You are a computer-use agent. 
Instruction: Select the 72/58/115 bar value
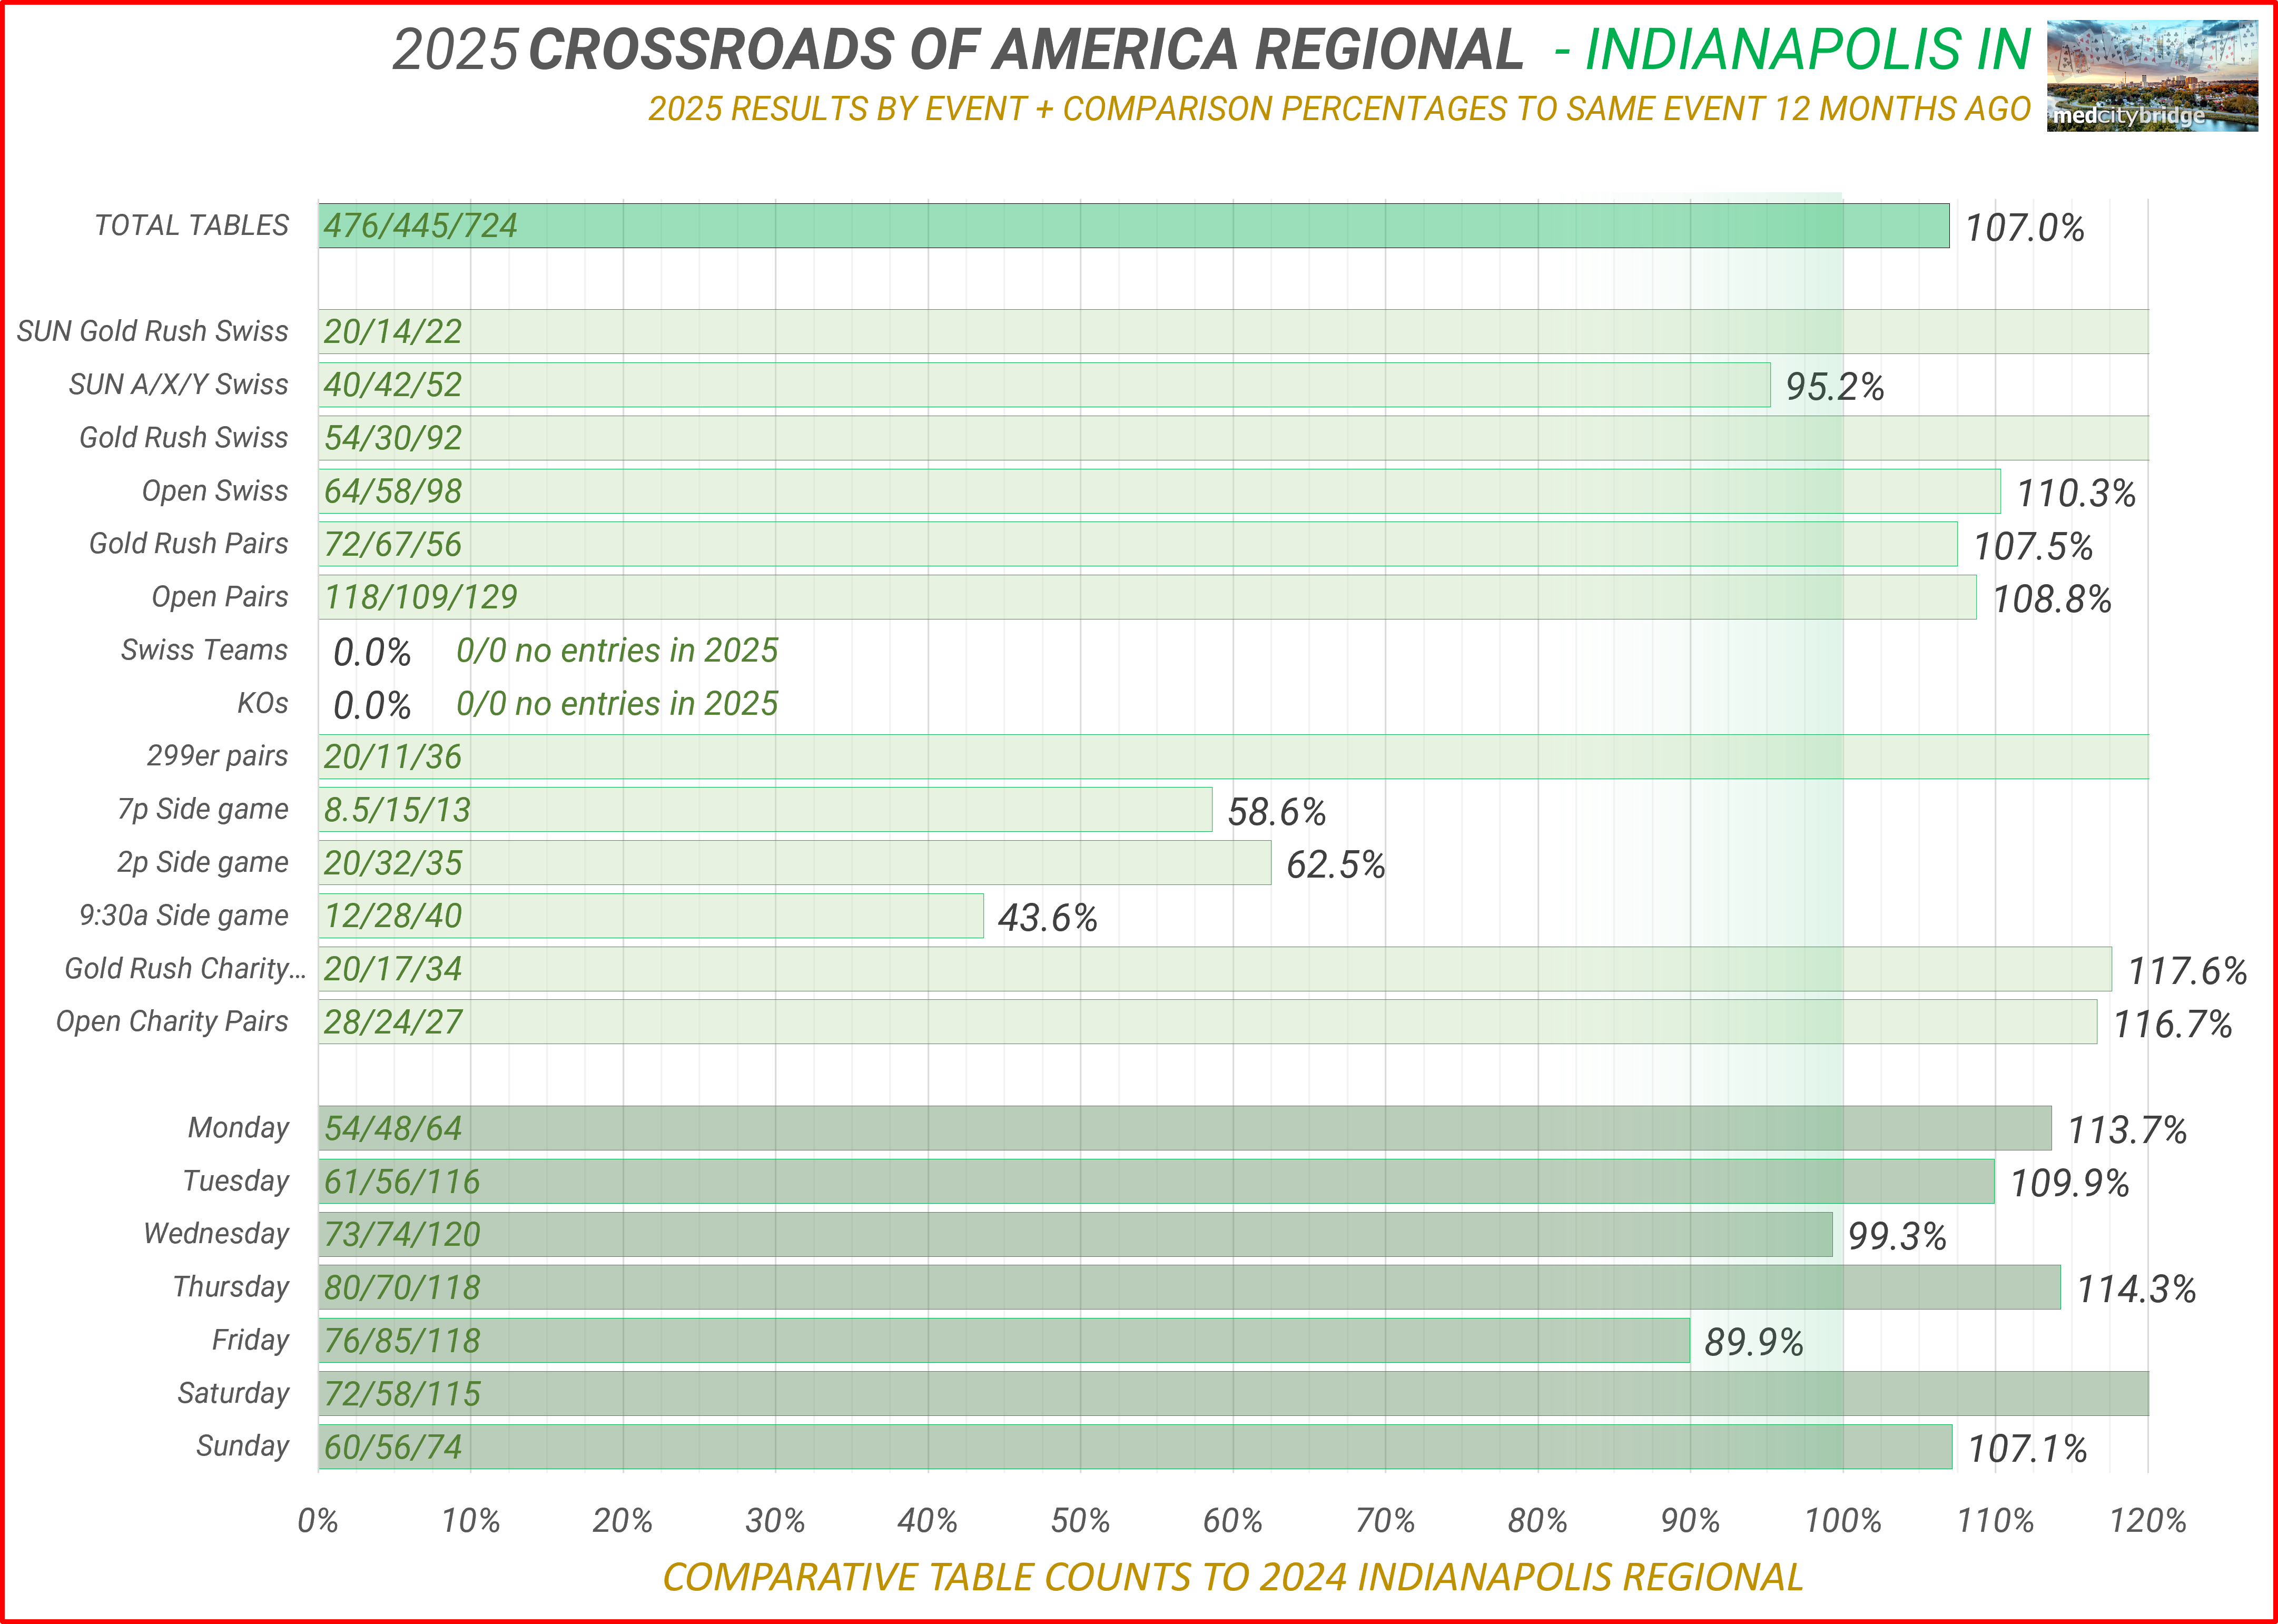[402, 1394]
